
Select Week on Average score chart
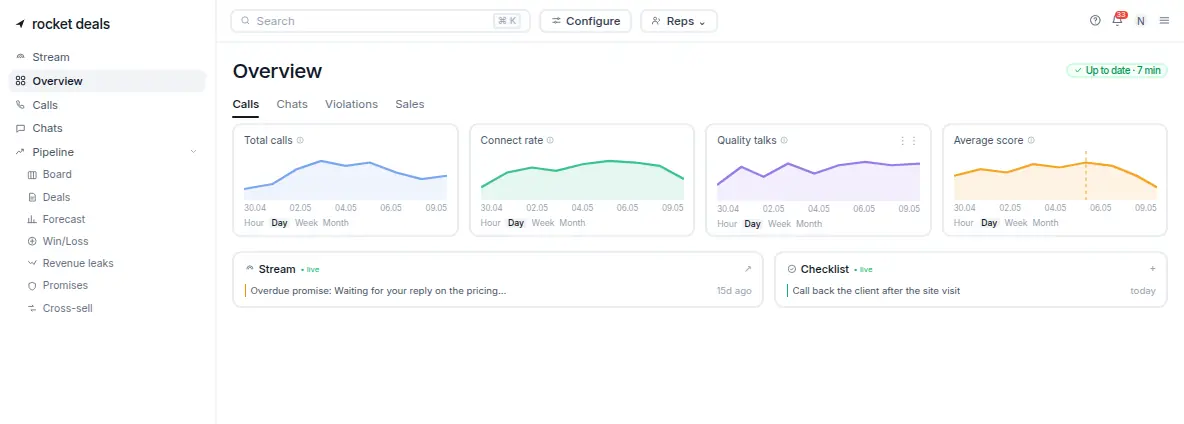tap(1016, 223)
